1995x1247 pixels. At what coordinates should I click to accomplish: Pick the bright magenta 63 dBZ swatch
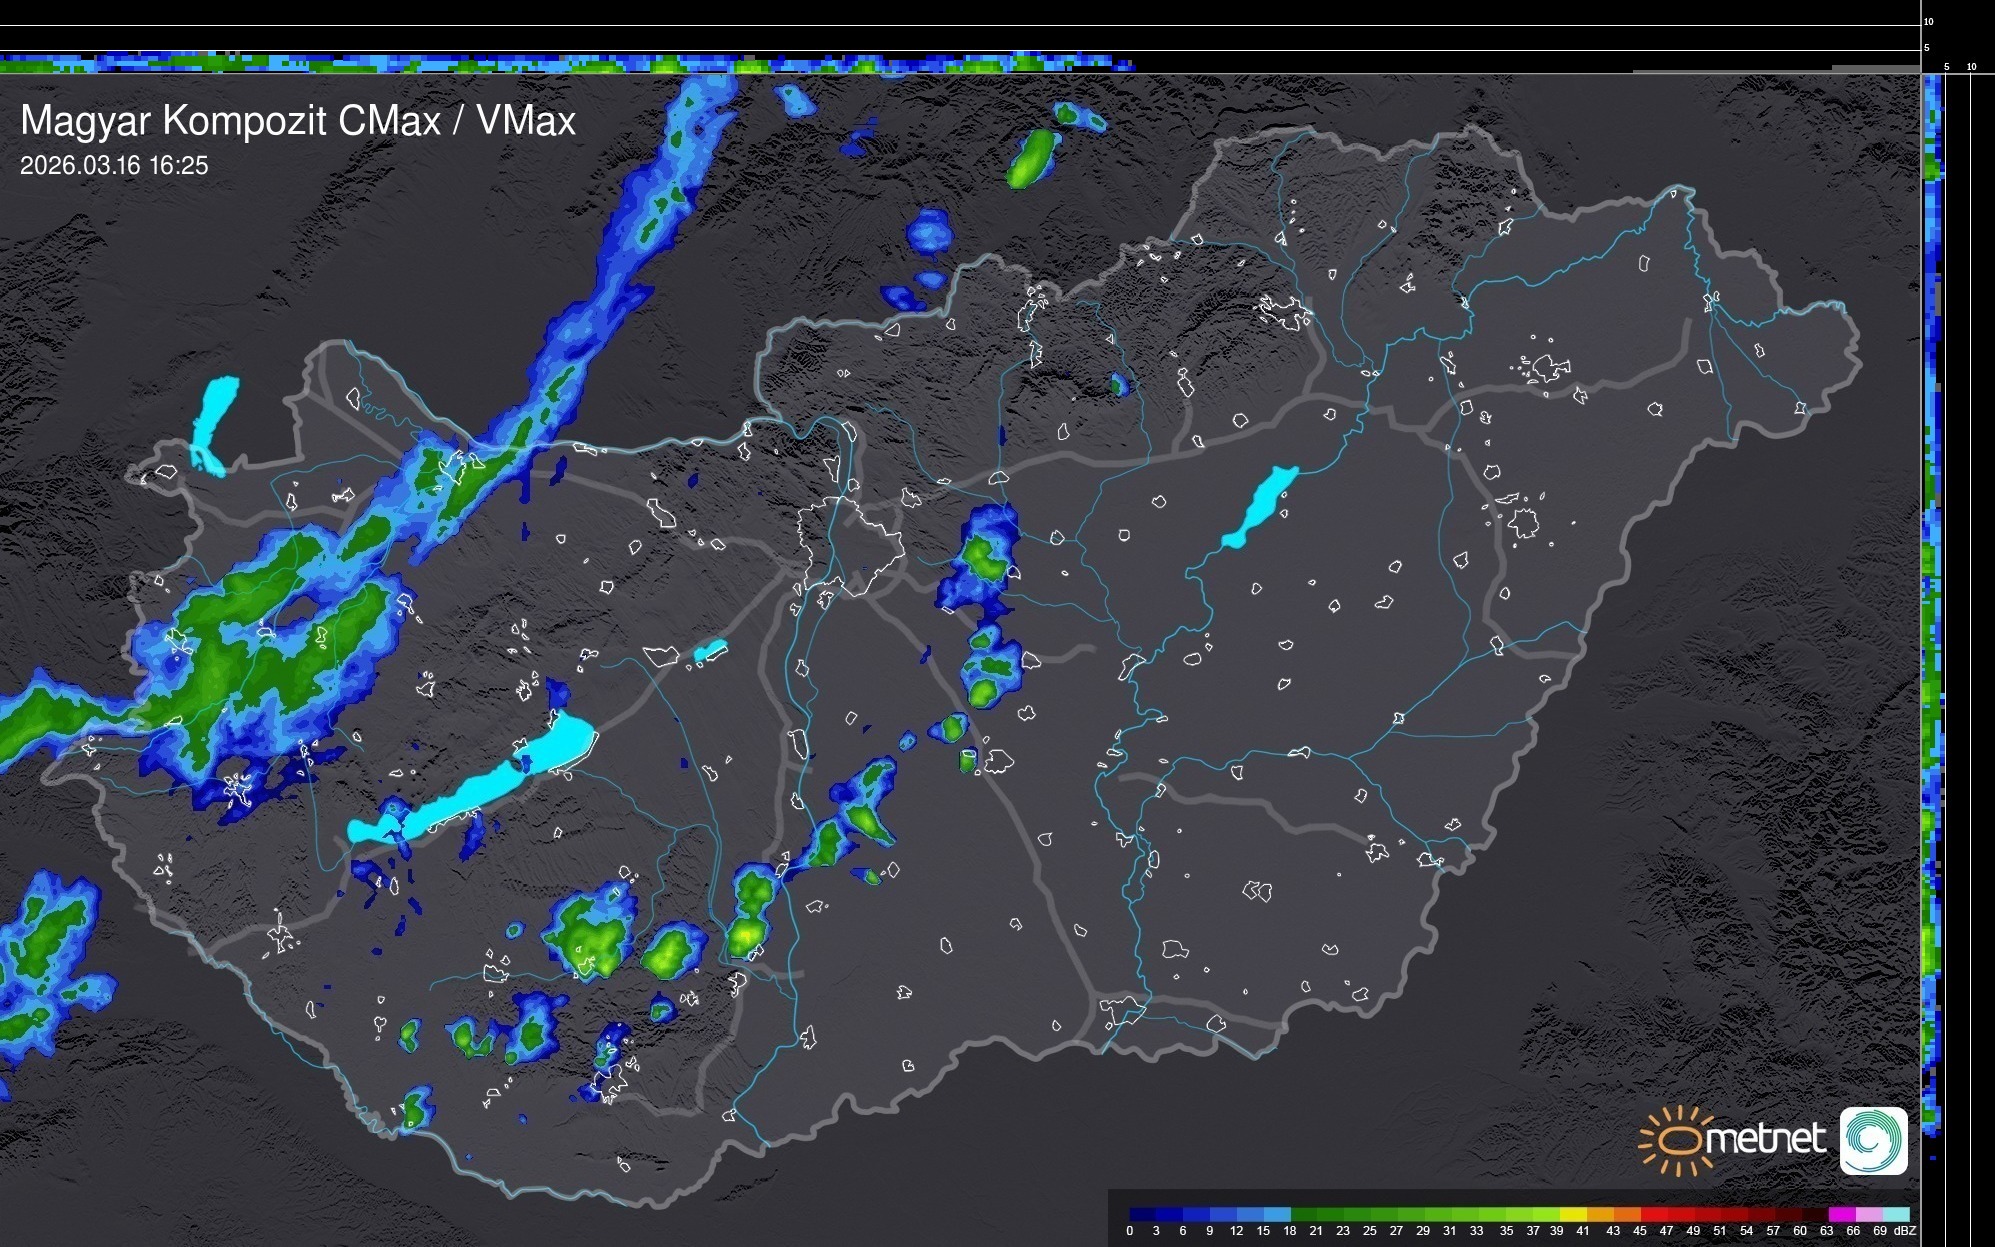pyautogui.click(x=1842, y=1214)
